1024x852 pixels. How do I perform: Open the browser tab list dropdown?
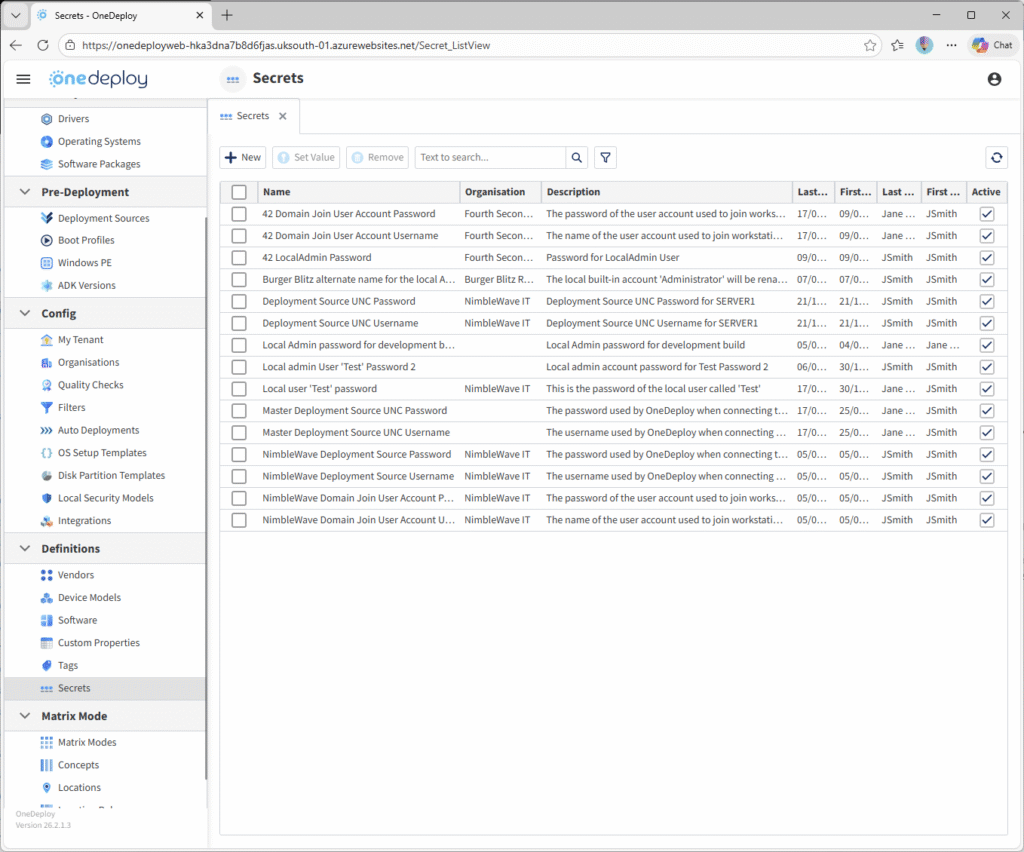16,15
